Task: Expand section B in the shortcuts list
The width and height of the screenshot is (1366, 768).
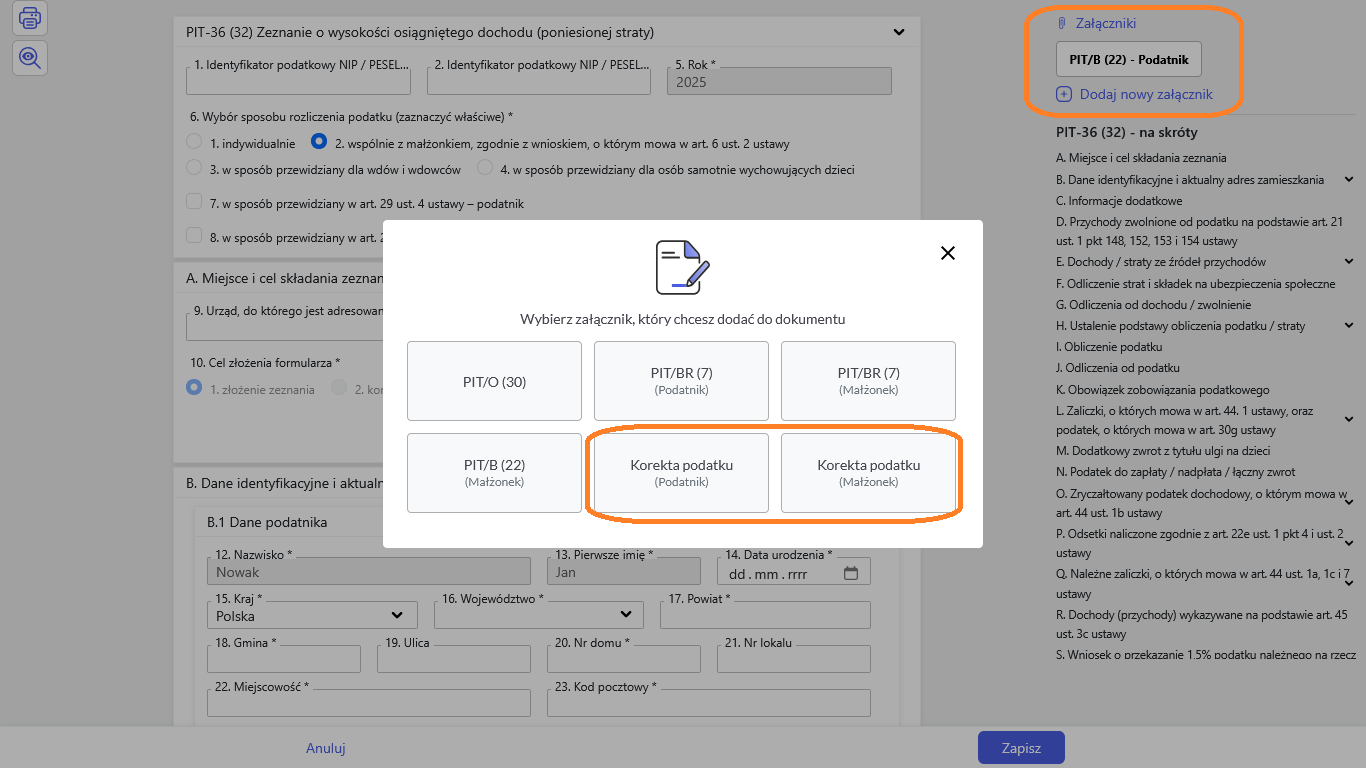Action: click(x=1348, y=180)
